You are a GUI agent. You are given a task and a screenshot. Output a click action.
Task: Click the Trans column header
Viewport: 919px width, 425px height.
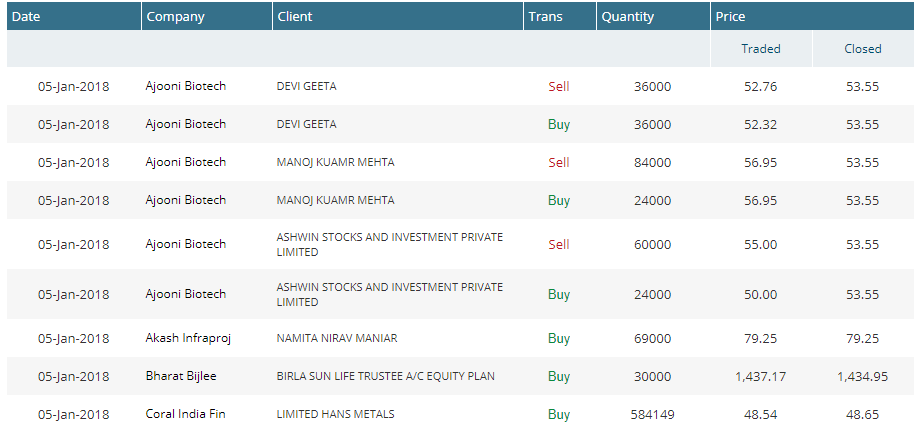tap(545, 17)
